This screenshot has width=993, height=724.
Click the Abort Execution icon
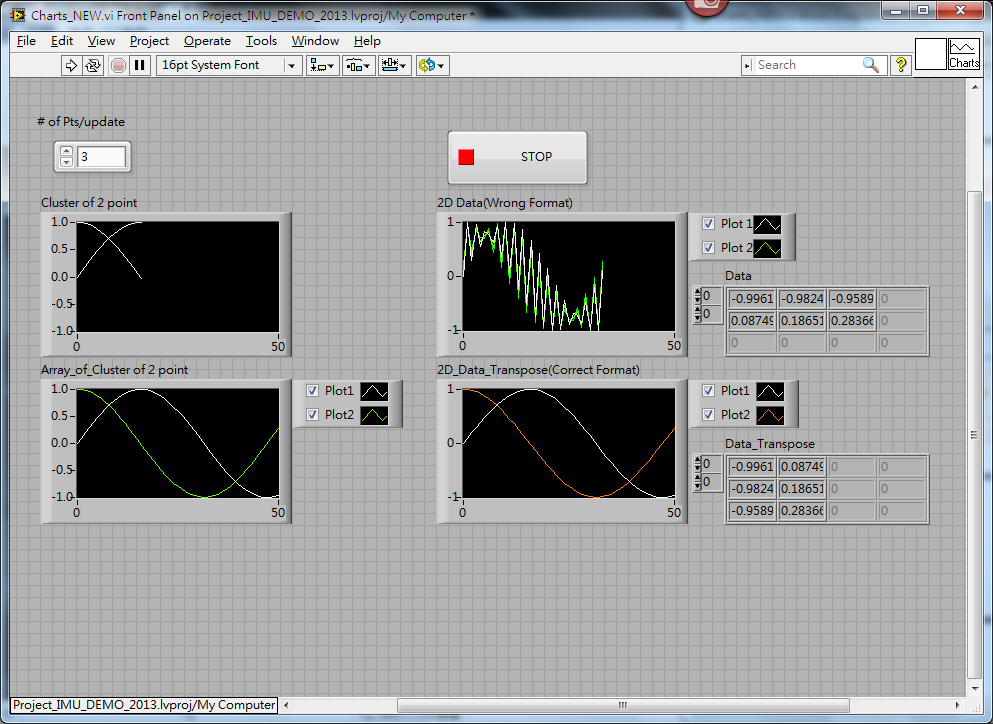coord(120,65)
